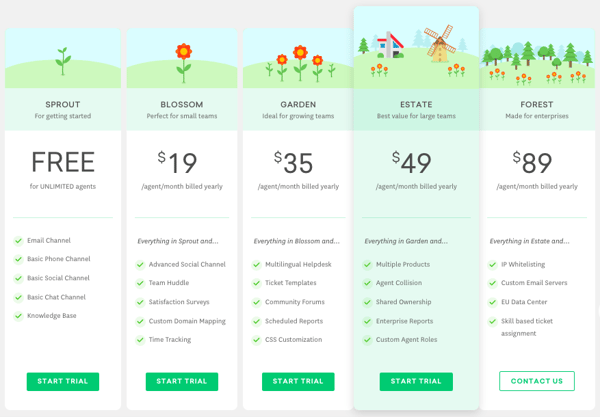Click the Custom Domain Mapping feature

tap(187, 321)
